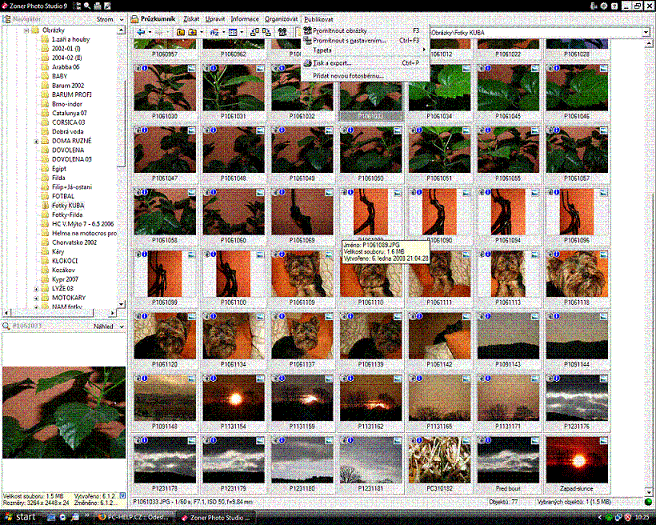Click the print icon beside Tisk a export
Screen dimensions: 656x525
pyautogui.click(x=306, y=62)
